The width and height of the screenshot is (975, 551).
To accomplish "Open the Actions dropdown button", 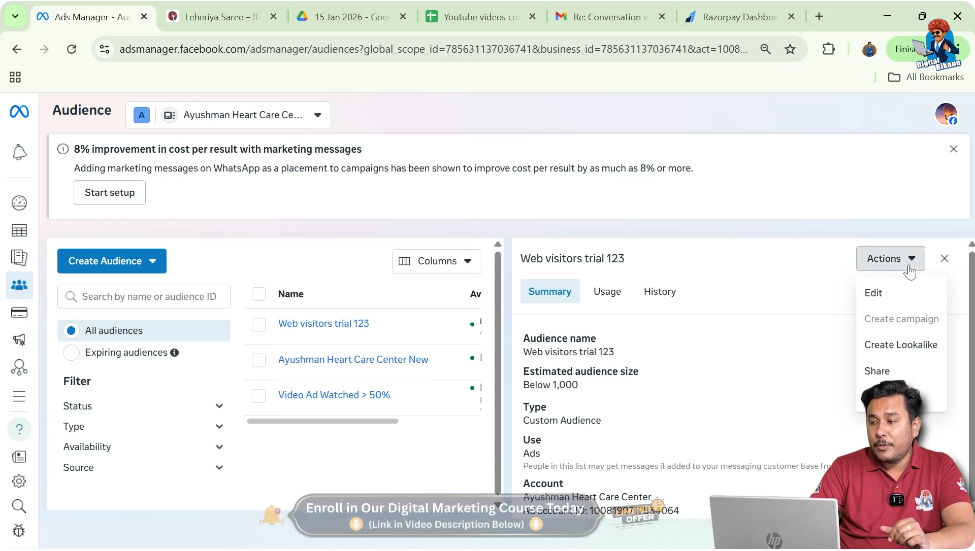I will 890,259.
